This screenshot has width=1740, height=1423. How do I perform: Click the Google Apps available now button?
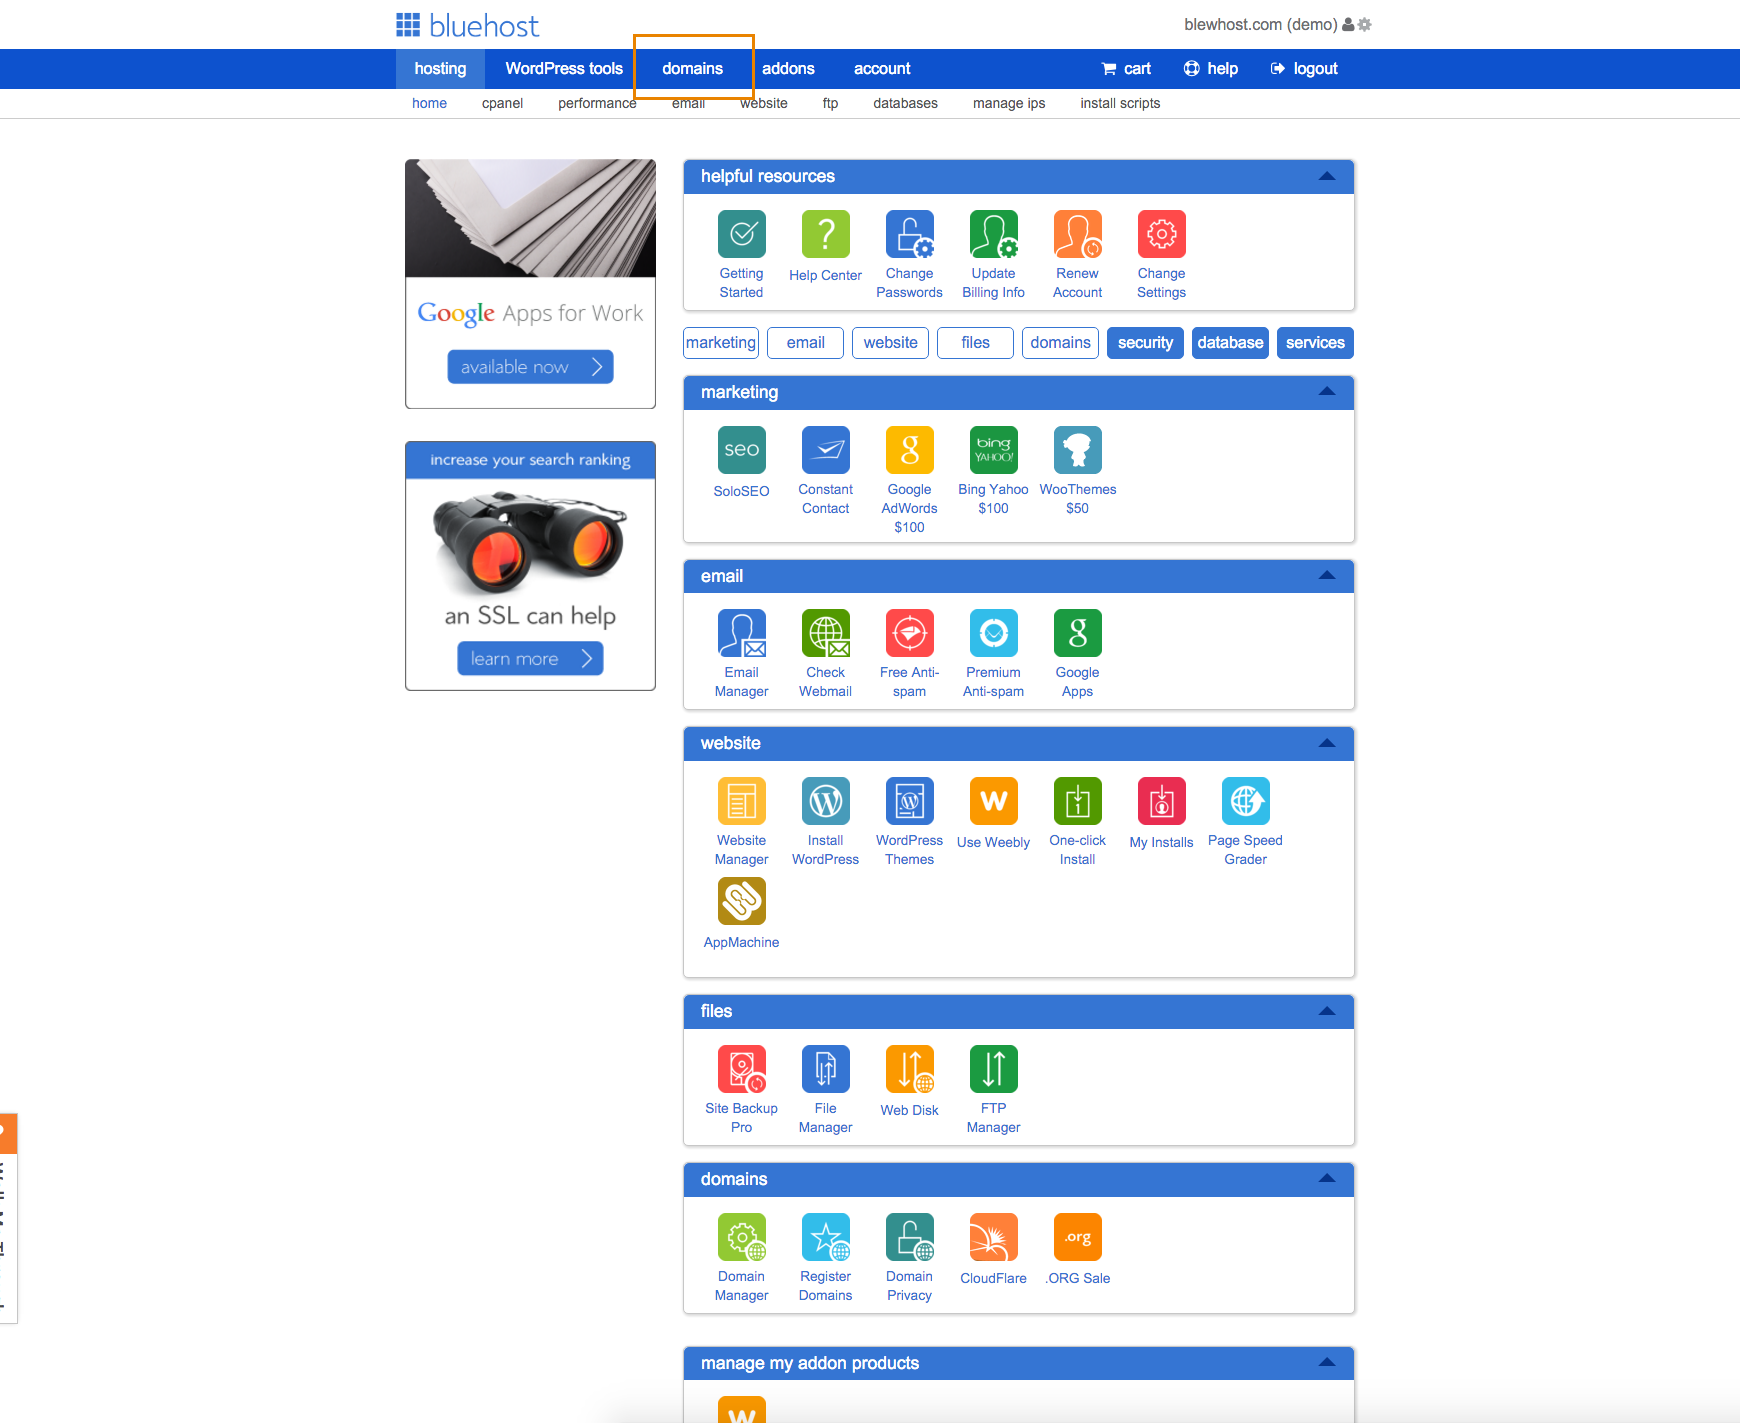tap(530, 367)
